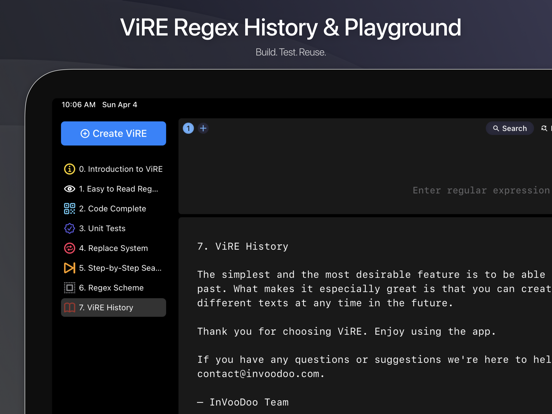The image size is (552, 414).
Task: Click the 10:06 AM status bar time
Action: (x=79, y=105)
